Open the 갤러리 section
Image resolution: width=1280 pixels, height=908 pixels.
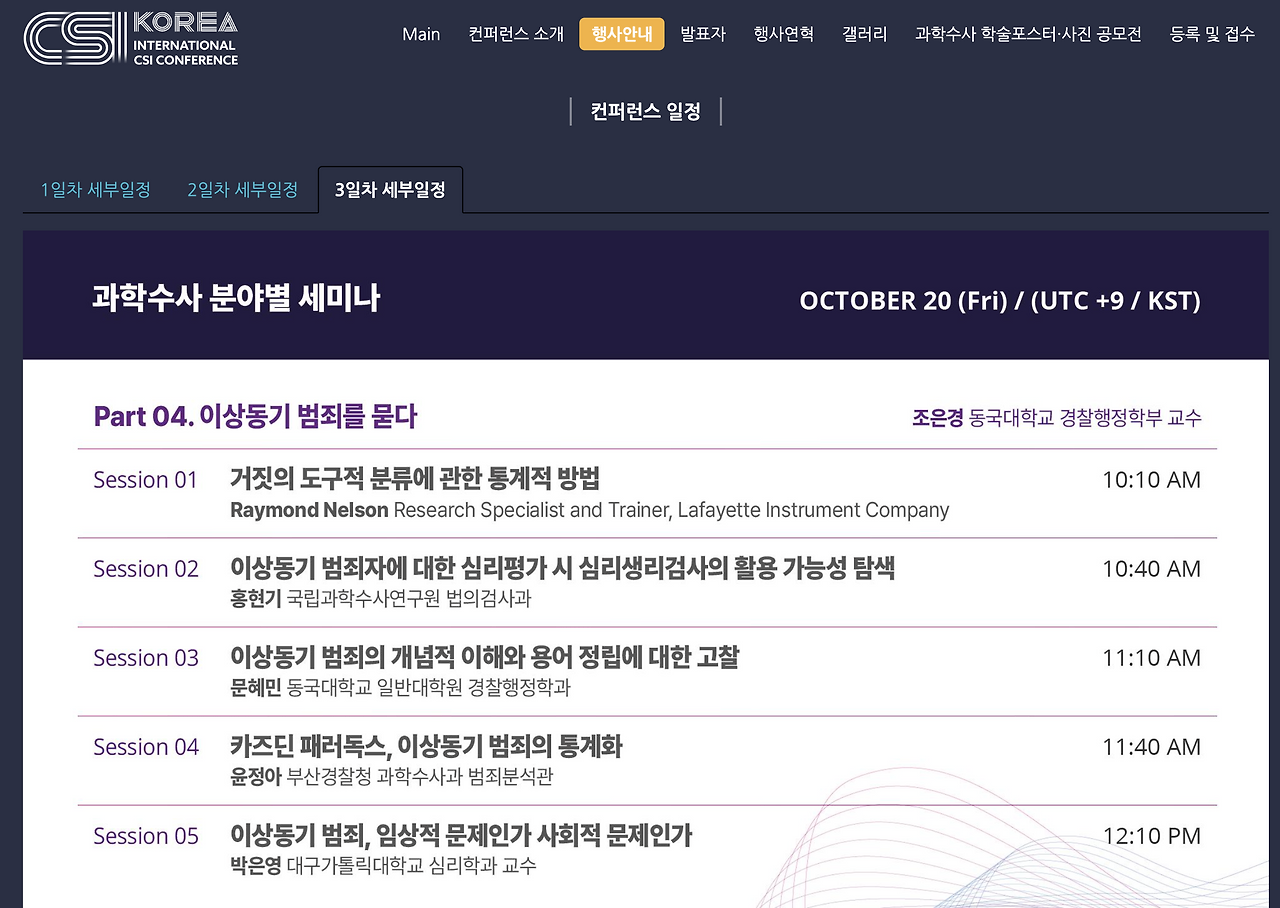point(864,33)
